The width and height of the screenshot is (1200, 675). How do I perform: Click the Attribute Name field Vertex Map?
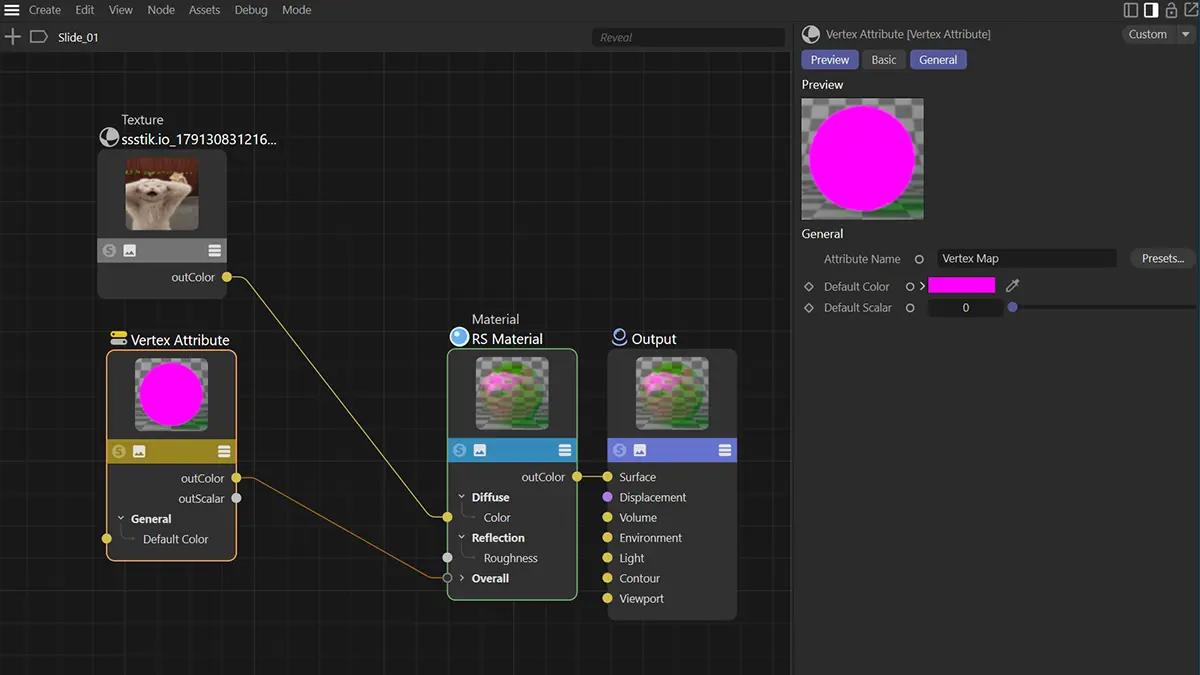1027,258
